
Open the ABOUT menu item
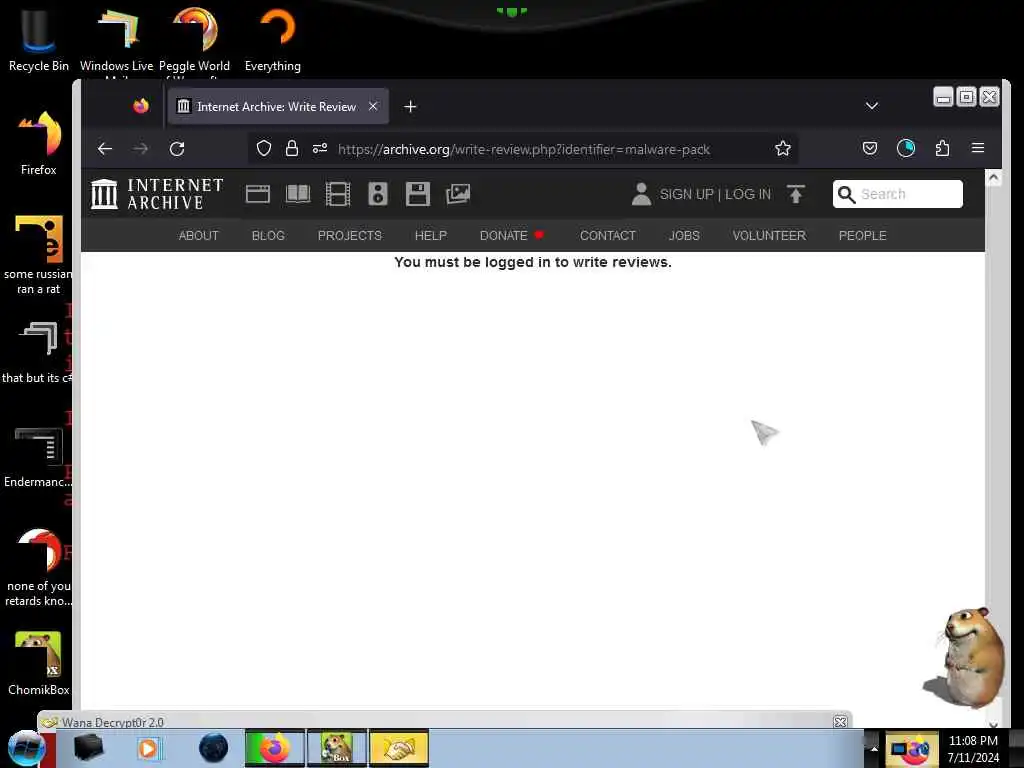(199, 236)
